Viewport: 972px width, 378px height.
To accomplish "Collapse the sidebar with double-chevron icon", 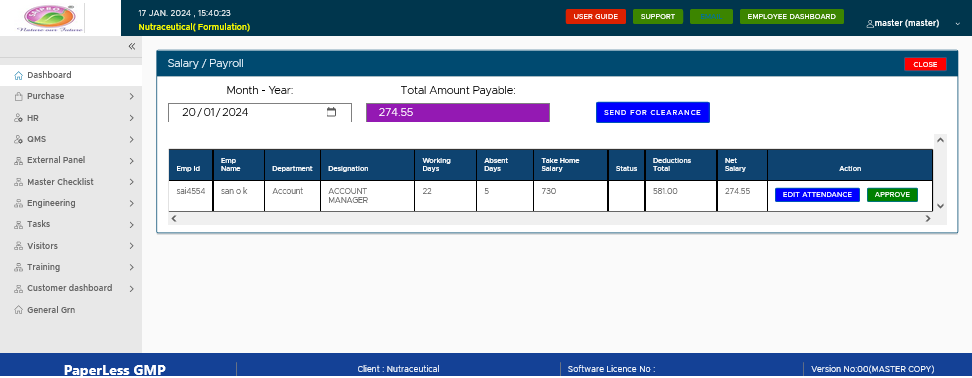I will (x=131, y=46).
